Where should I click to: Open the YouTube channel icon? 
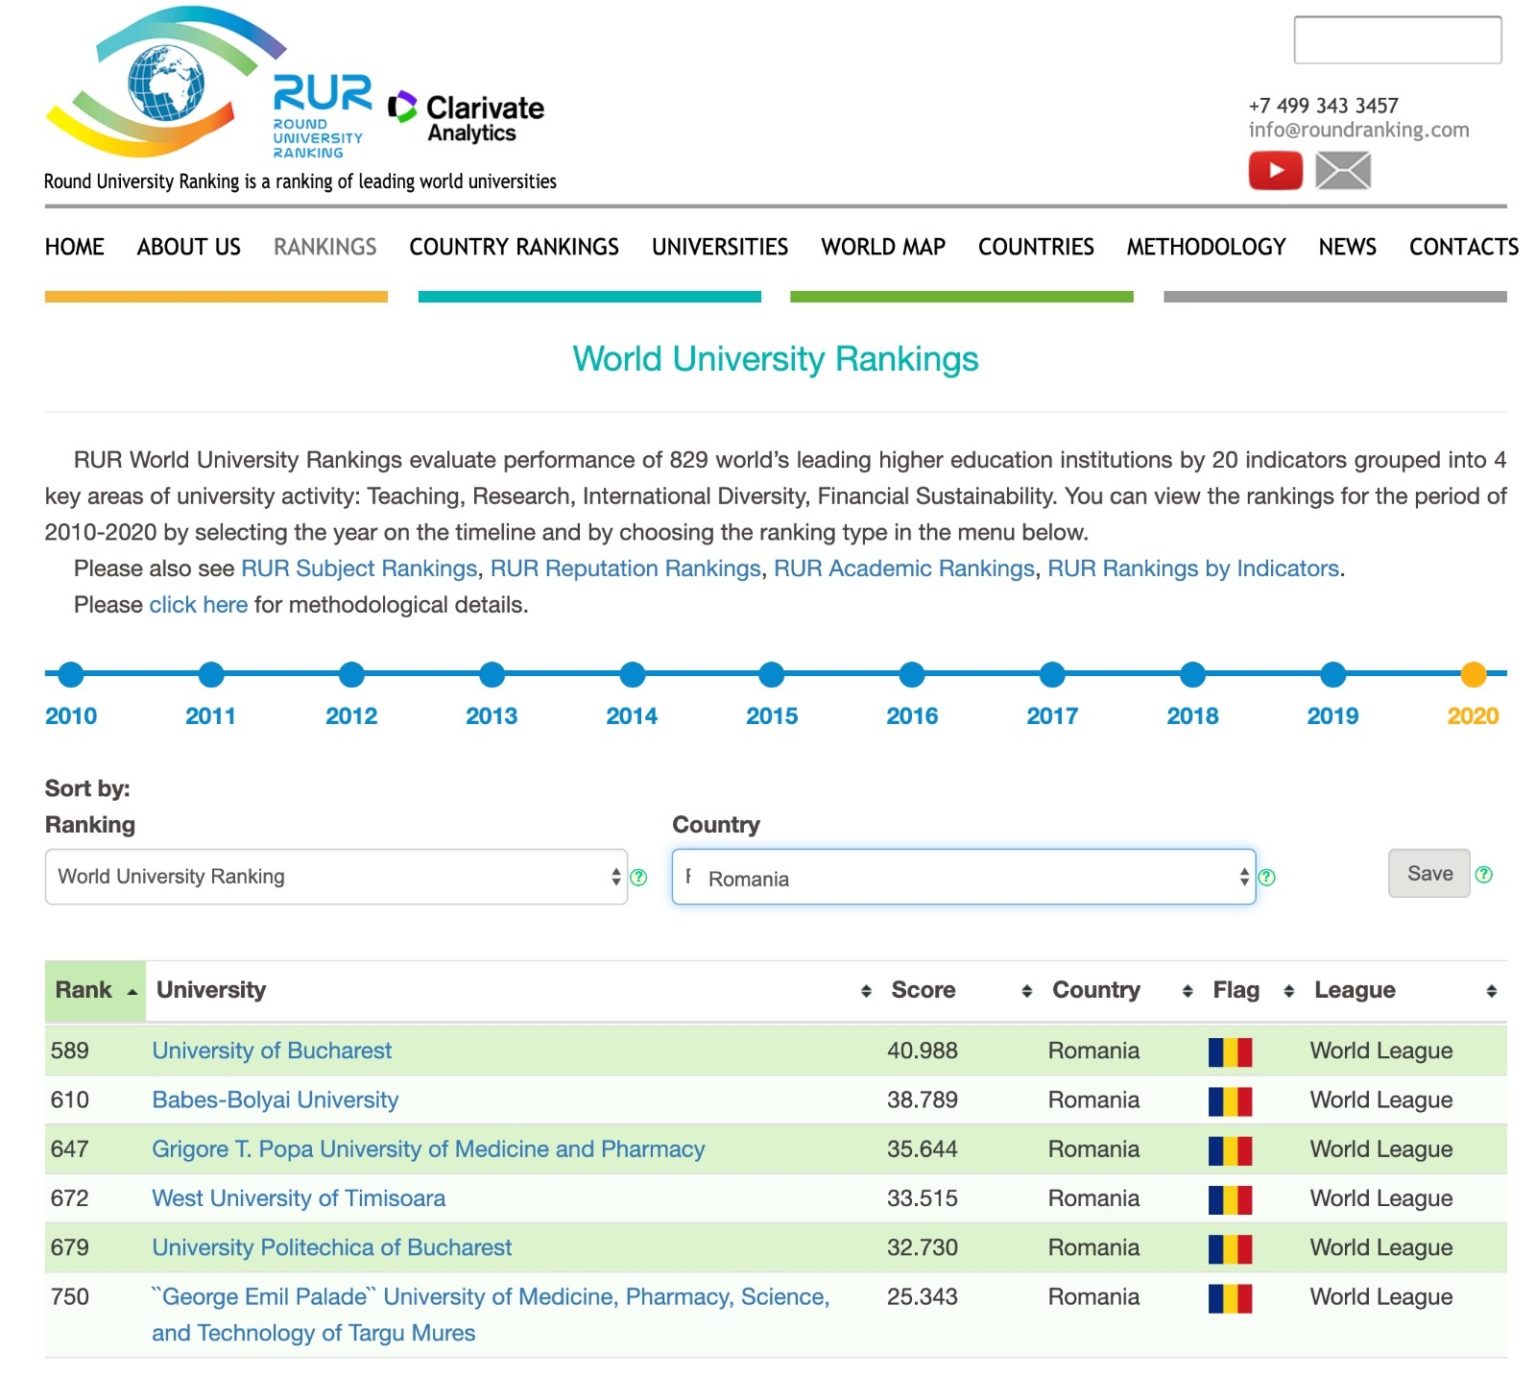pyautogui.click(x=1274, y=170)
